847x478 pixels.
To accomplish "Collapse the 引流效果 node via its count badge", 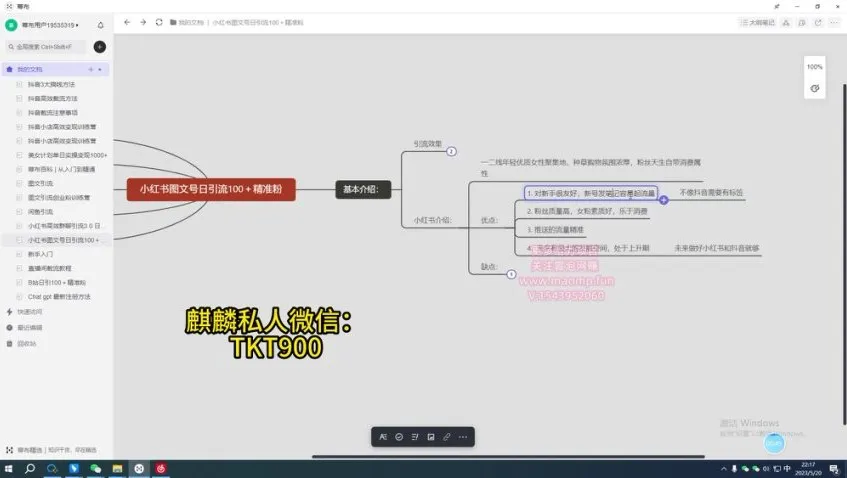I will [451, 152].
